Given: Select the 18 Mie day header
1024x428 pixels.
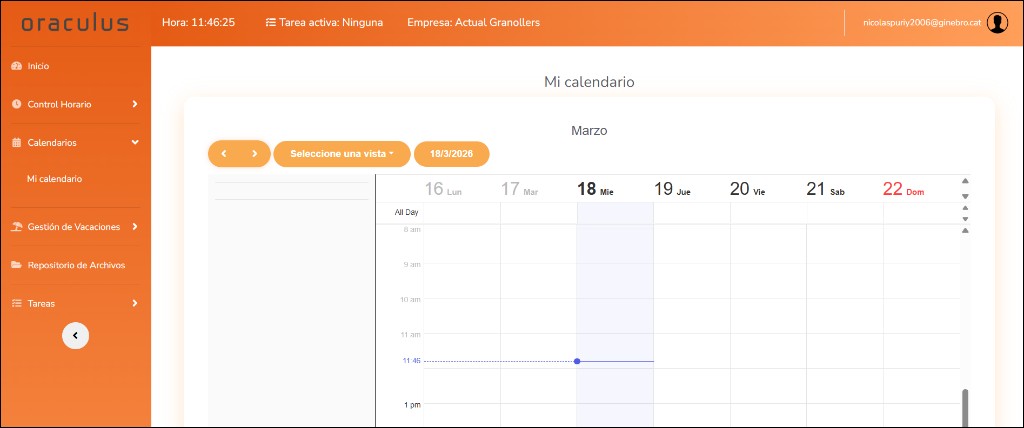Looking at the screenshot, I should pyautogui.click(x=596, y=189).
